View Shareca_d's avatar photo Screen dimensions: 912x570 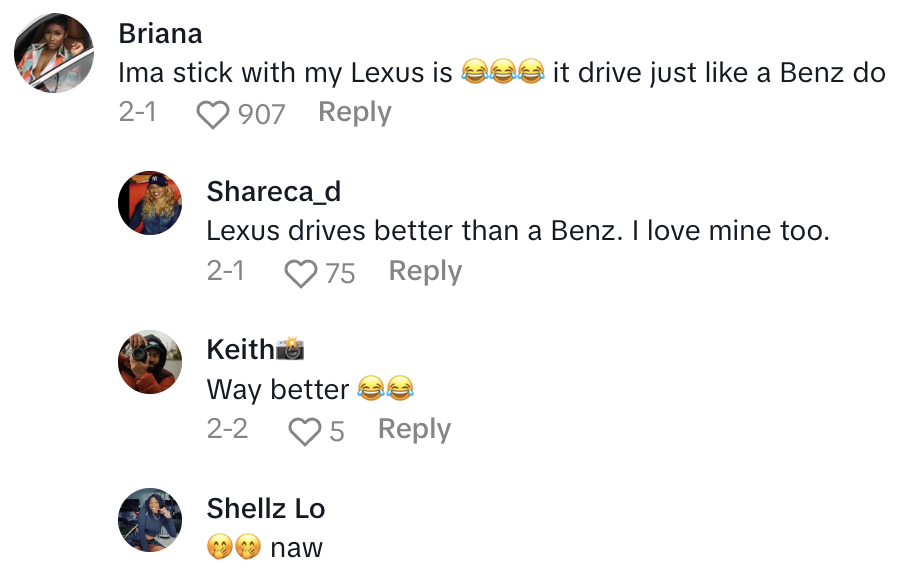(151, 203)
